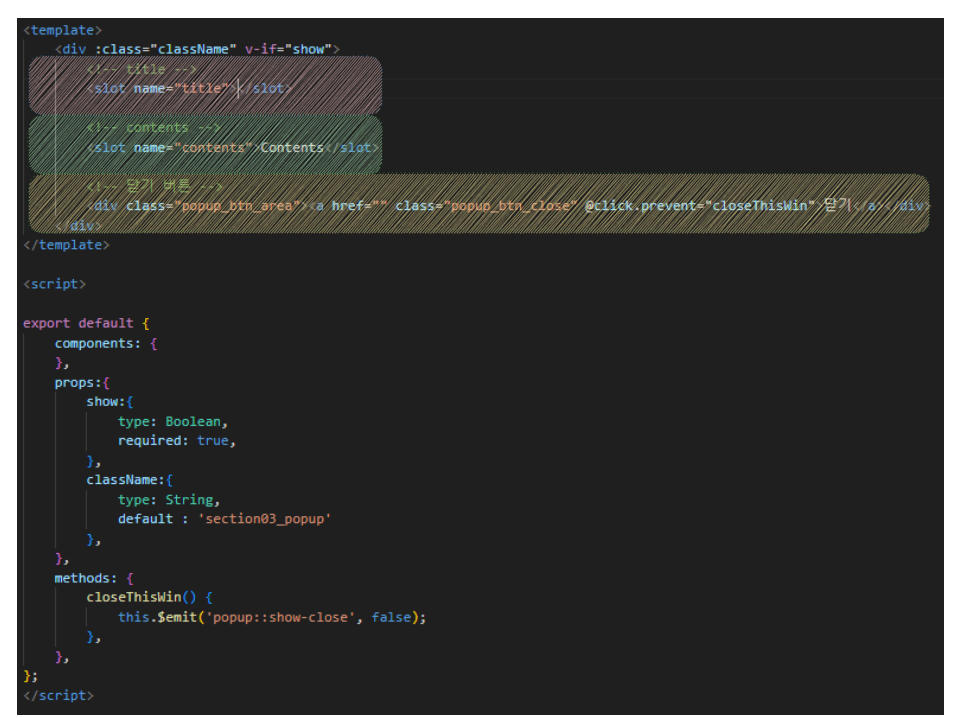Click the closing /script tag
Screen dimensions: 961x718
(59, 696)
